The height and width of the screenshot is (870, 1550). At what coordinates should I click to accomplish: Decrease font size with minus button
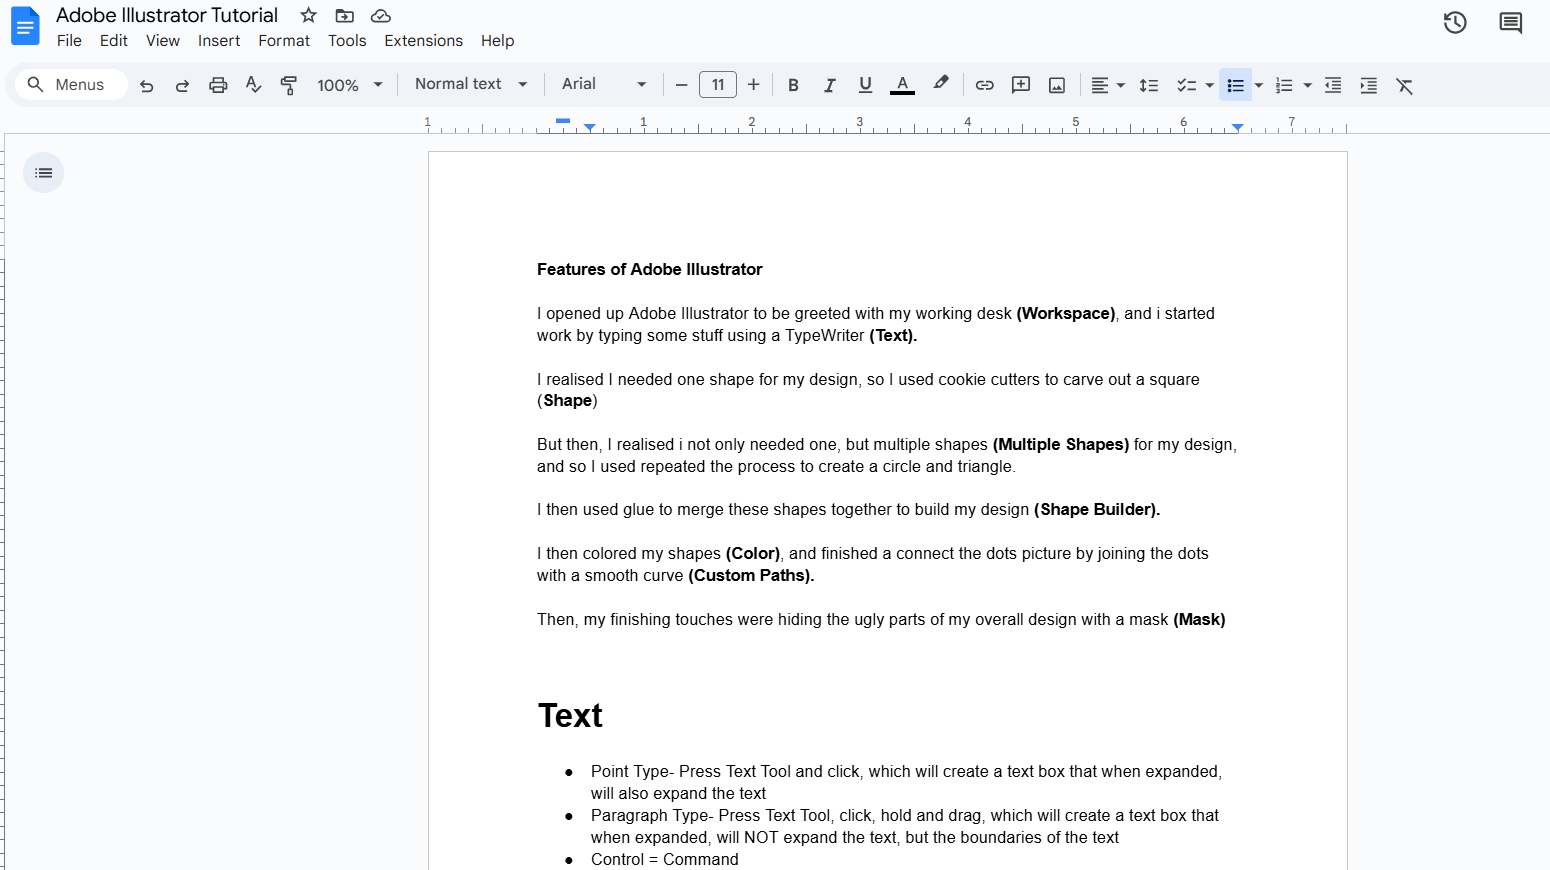[682, 86]
